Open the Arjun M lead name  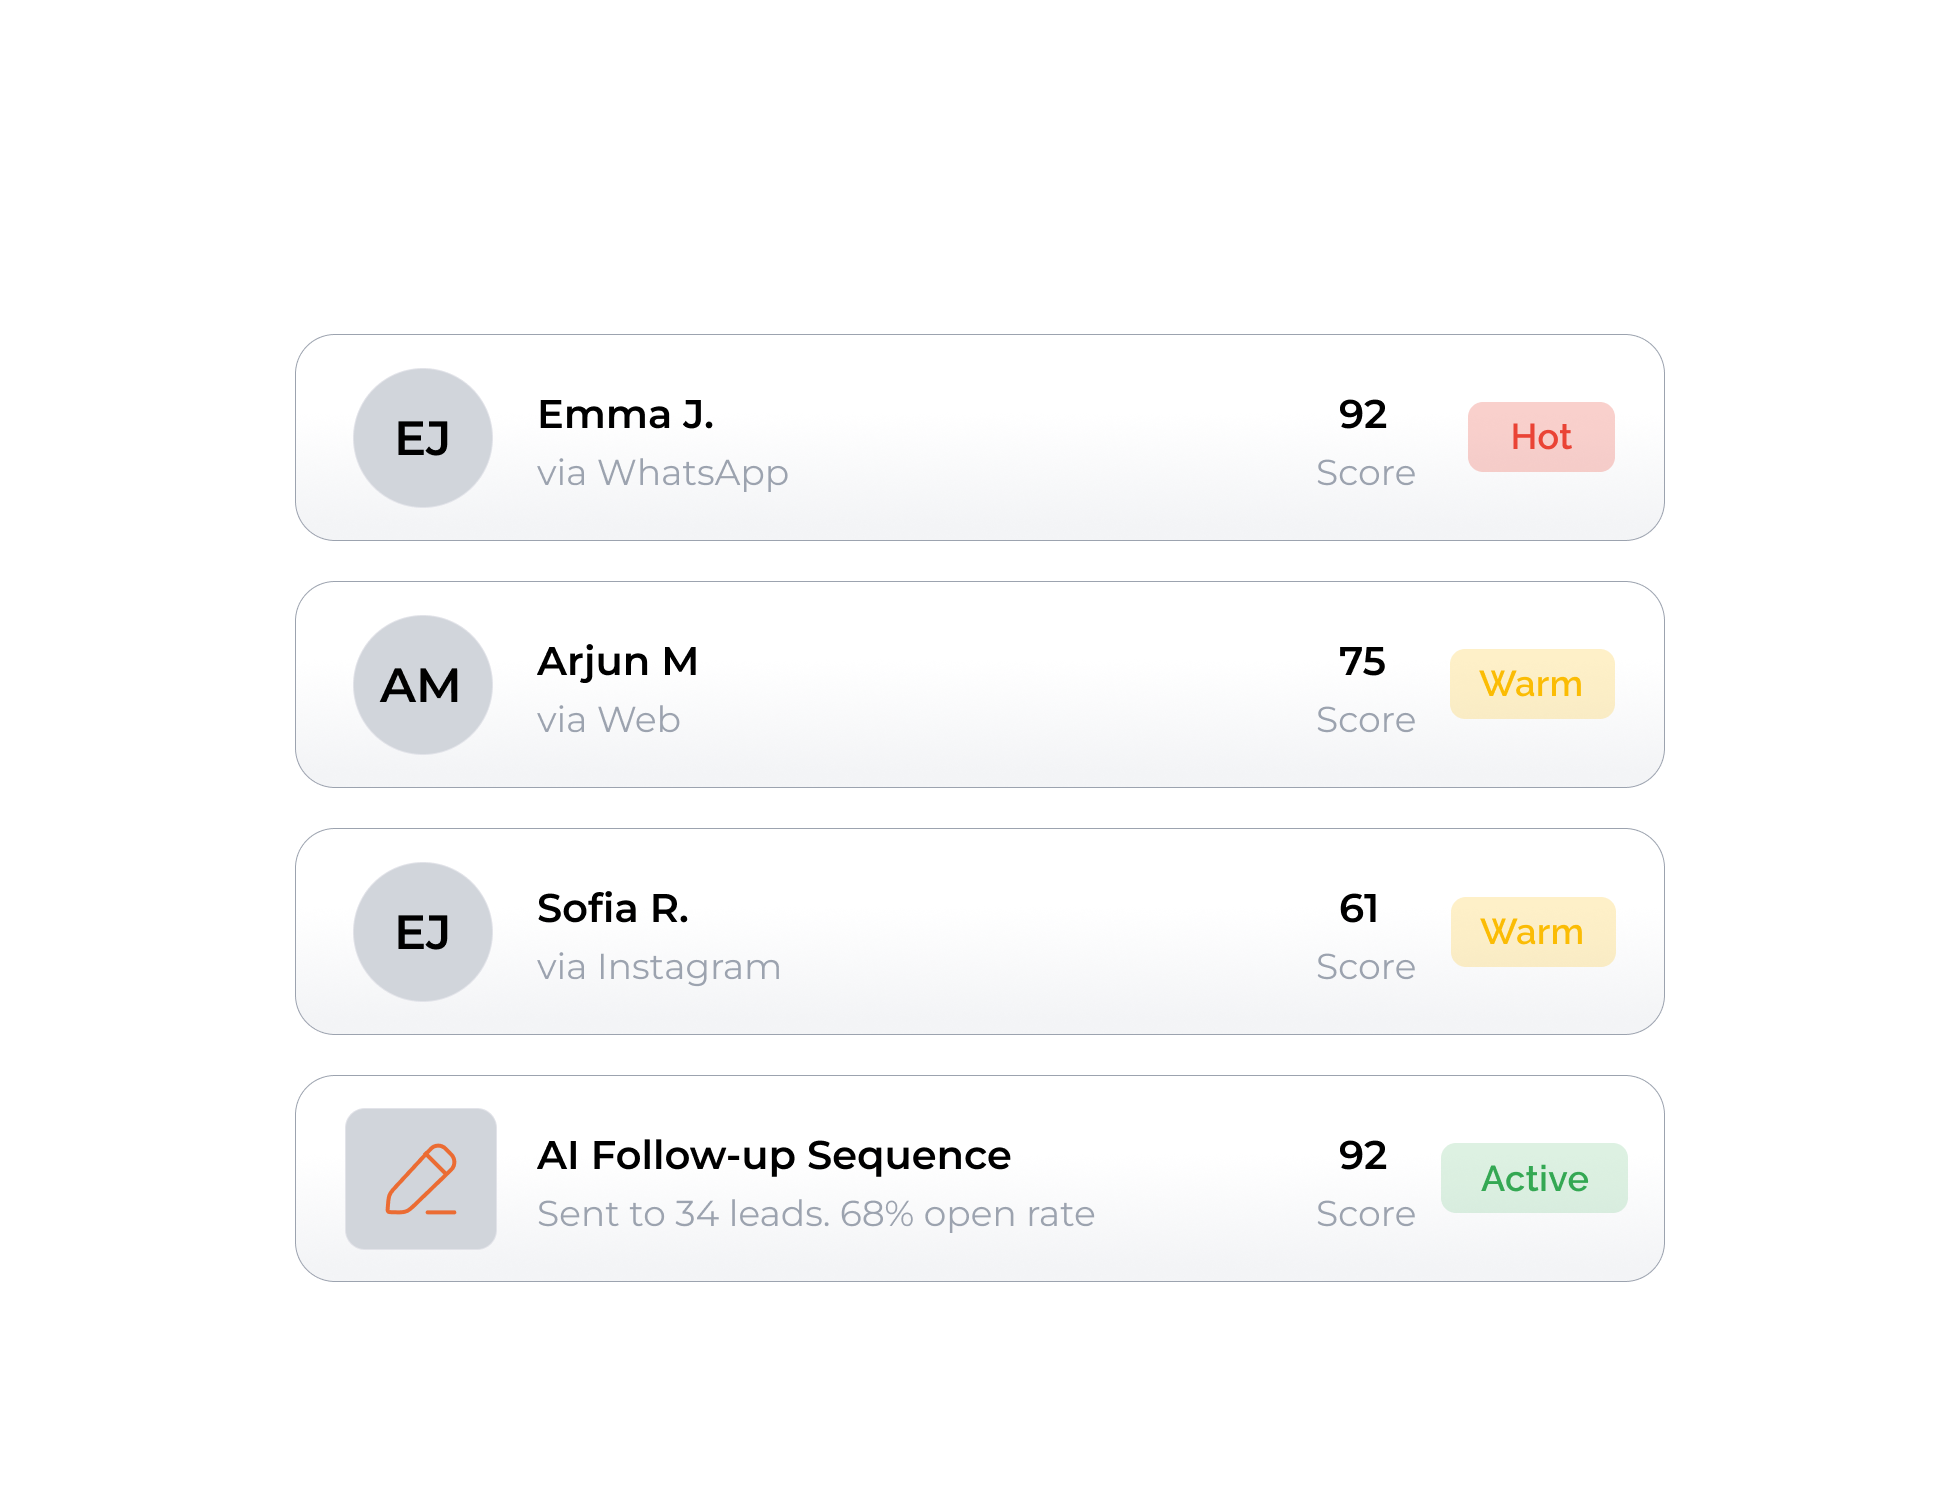click(618, 661)
